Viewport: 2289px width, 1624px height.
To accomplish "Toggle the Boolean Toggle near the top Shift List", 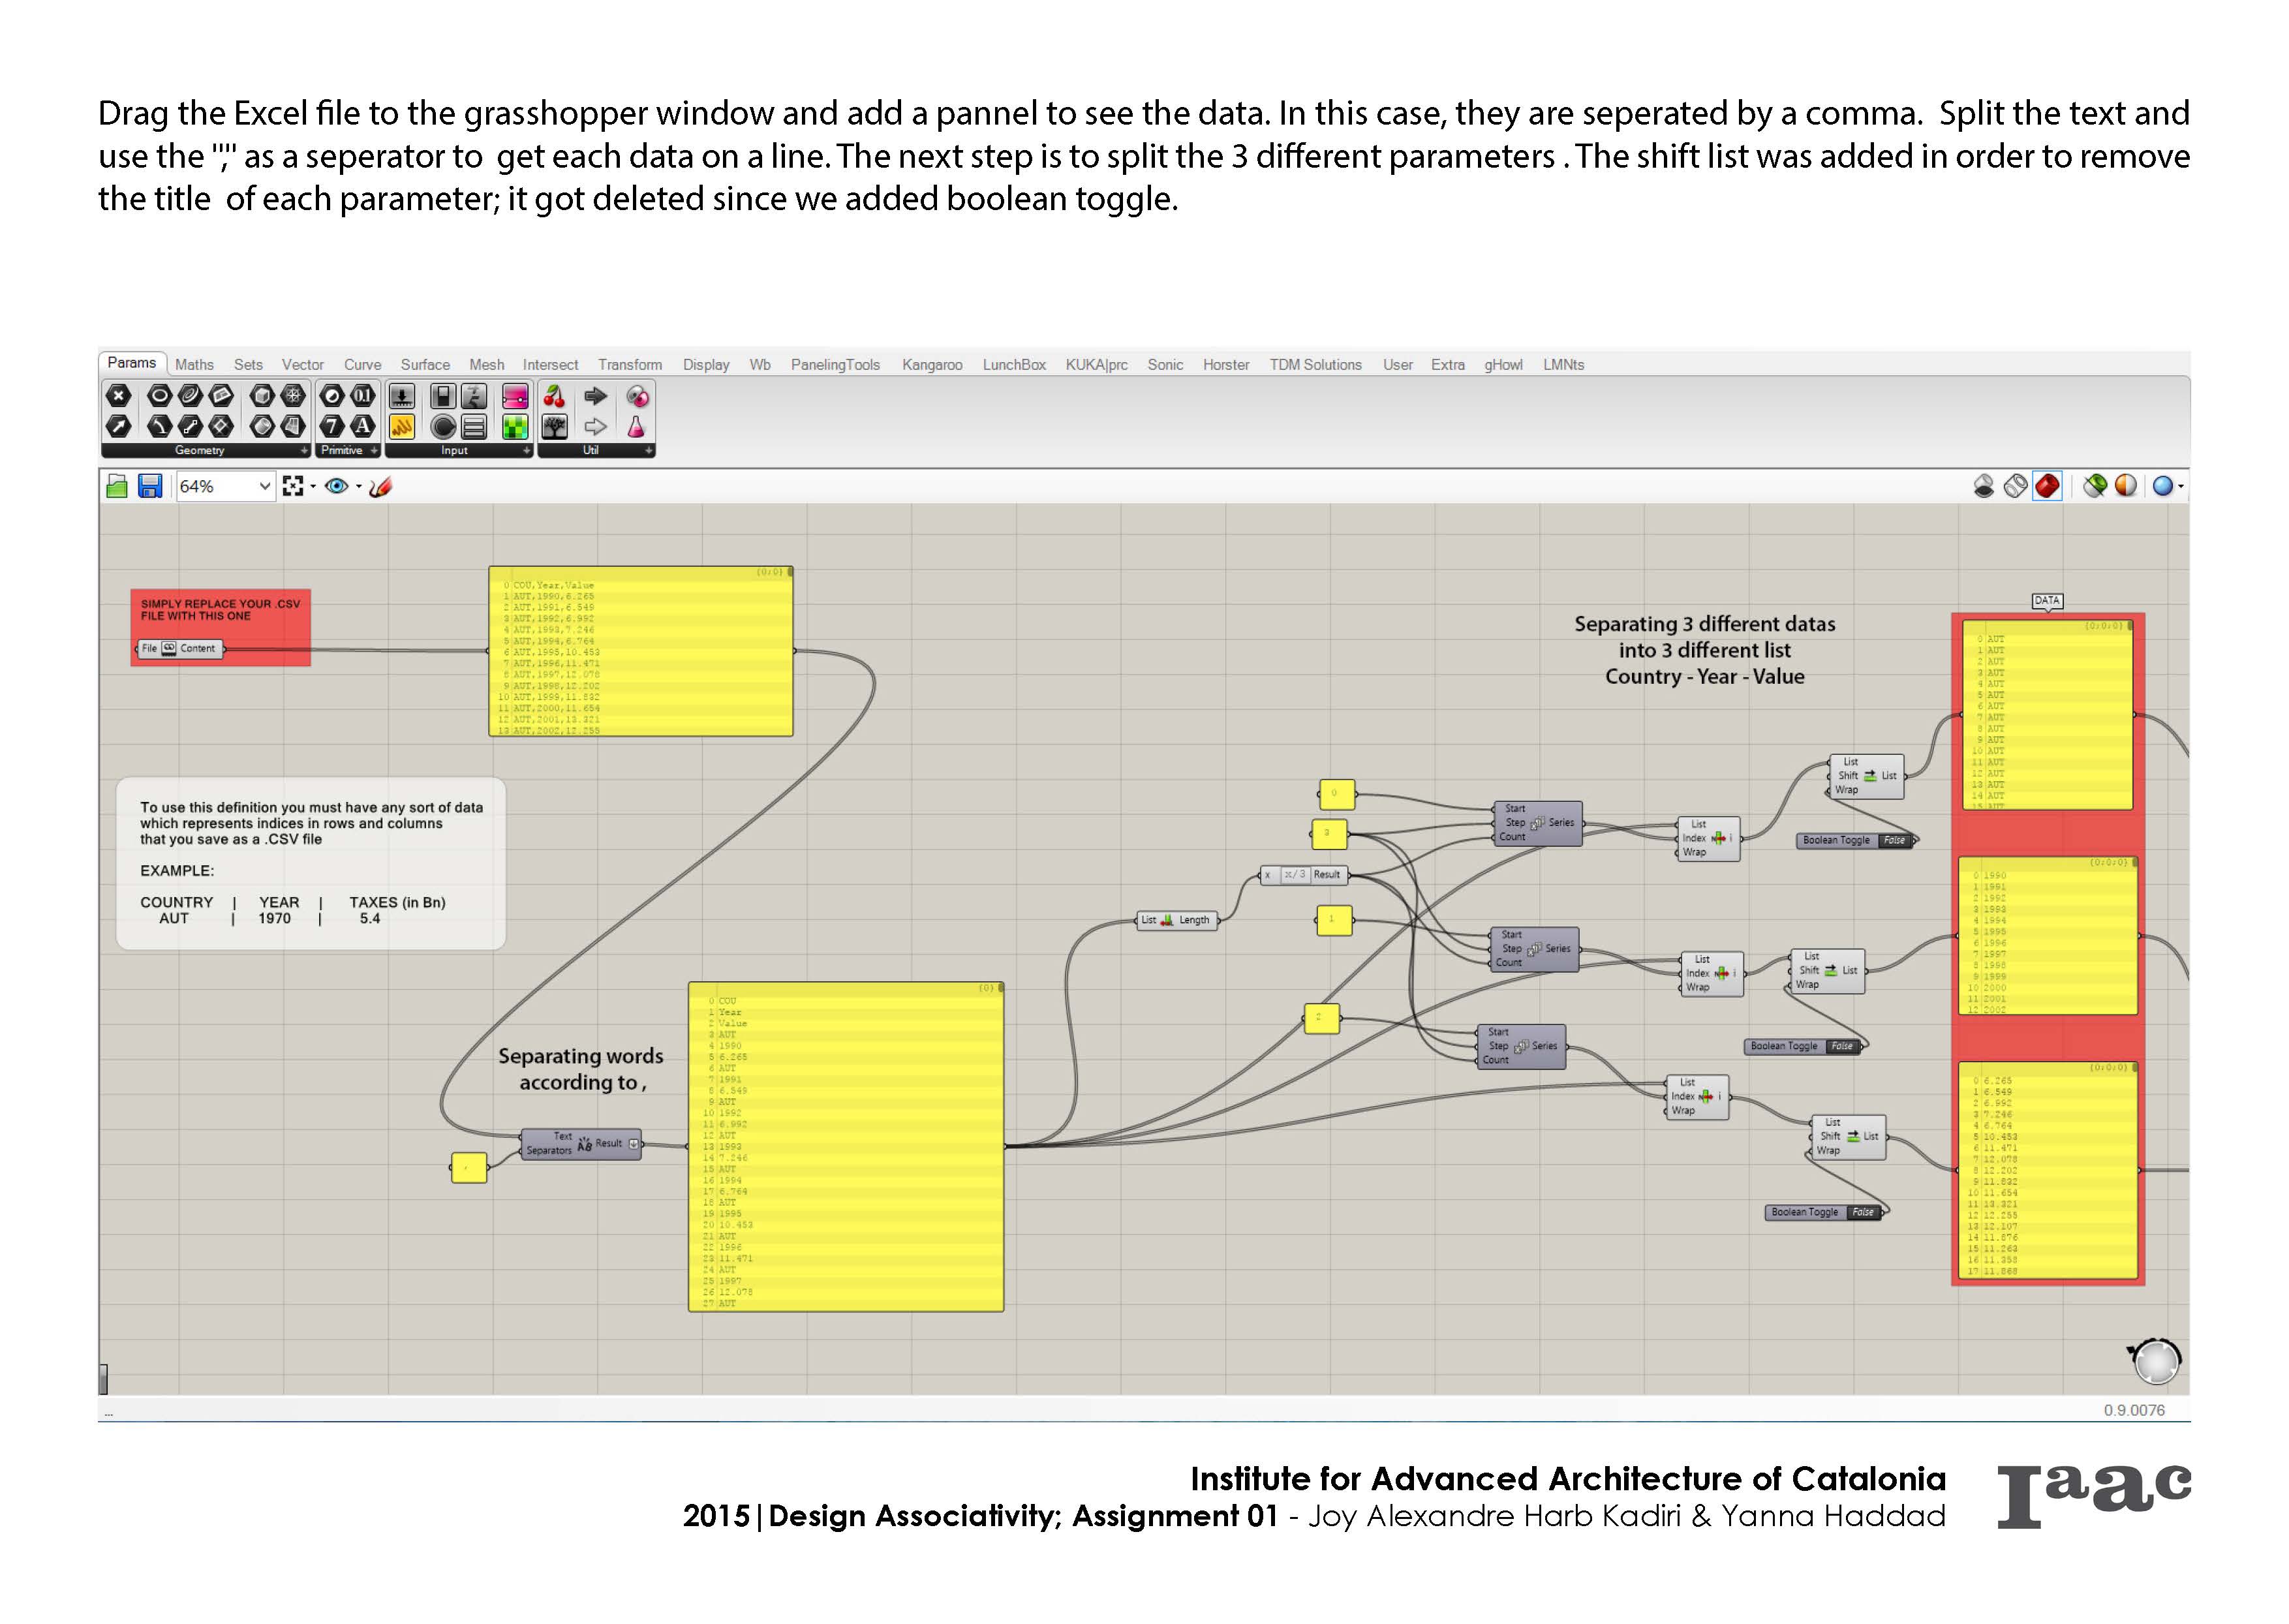I will (x=1894, y=841).
